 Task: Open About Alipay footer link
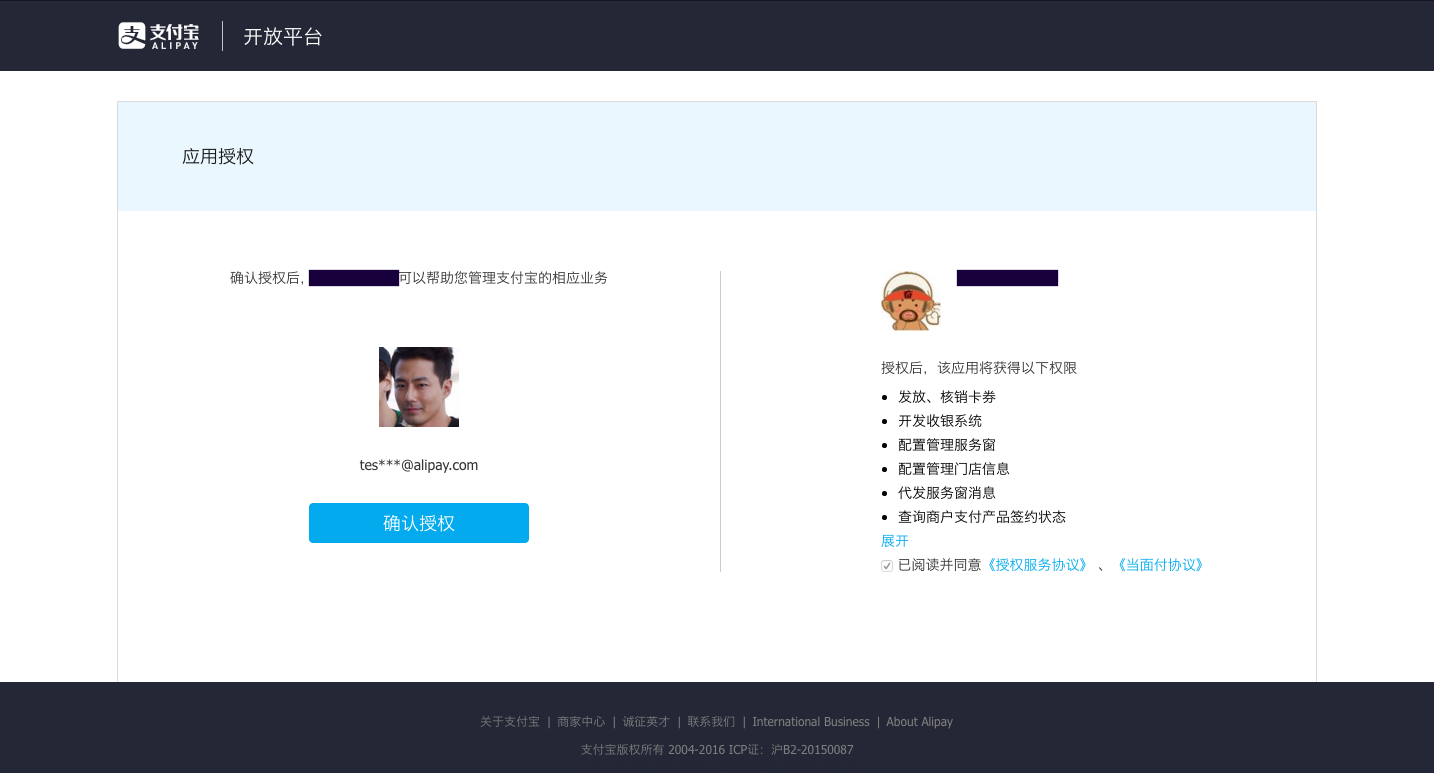point(920,722)
